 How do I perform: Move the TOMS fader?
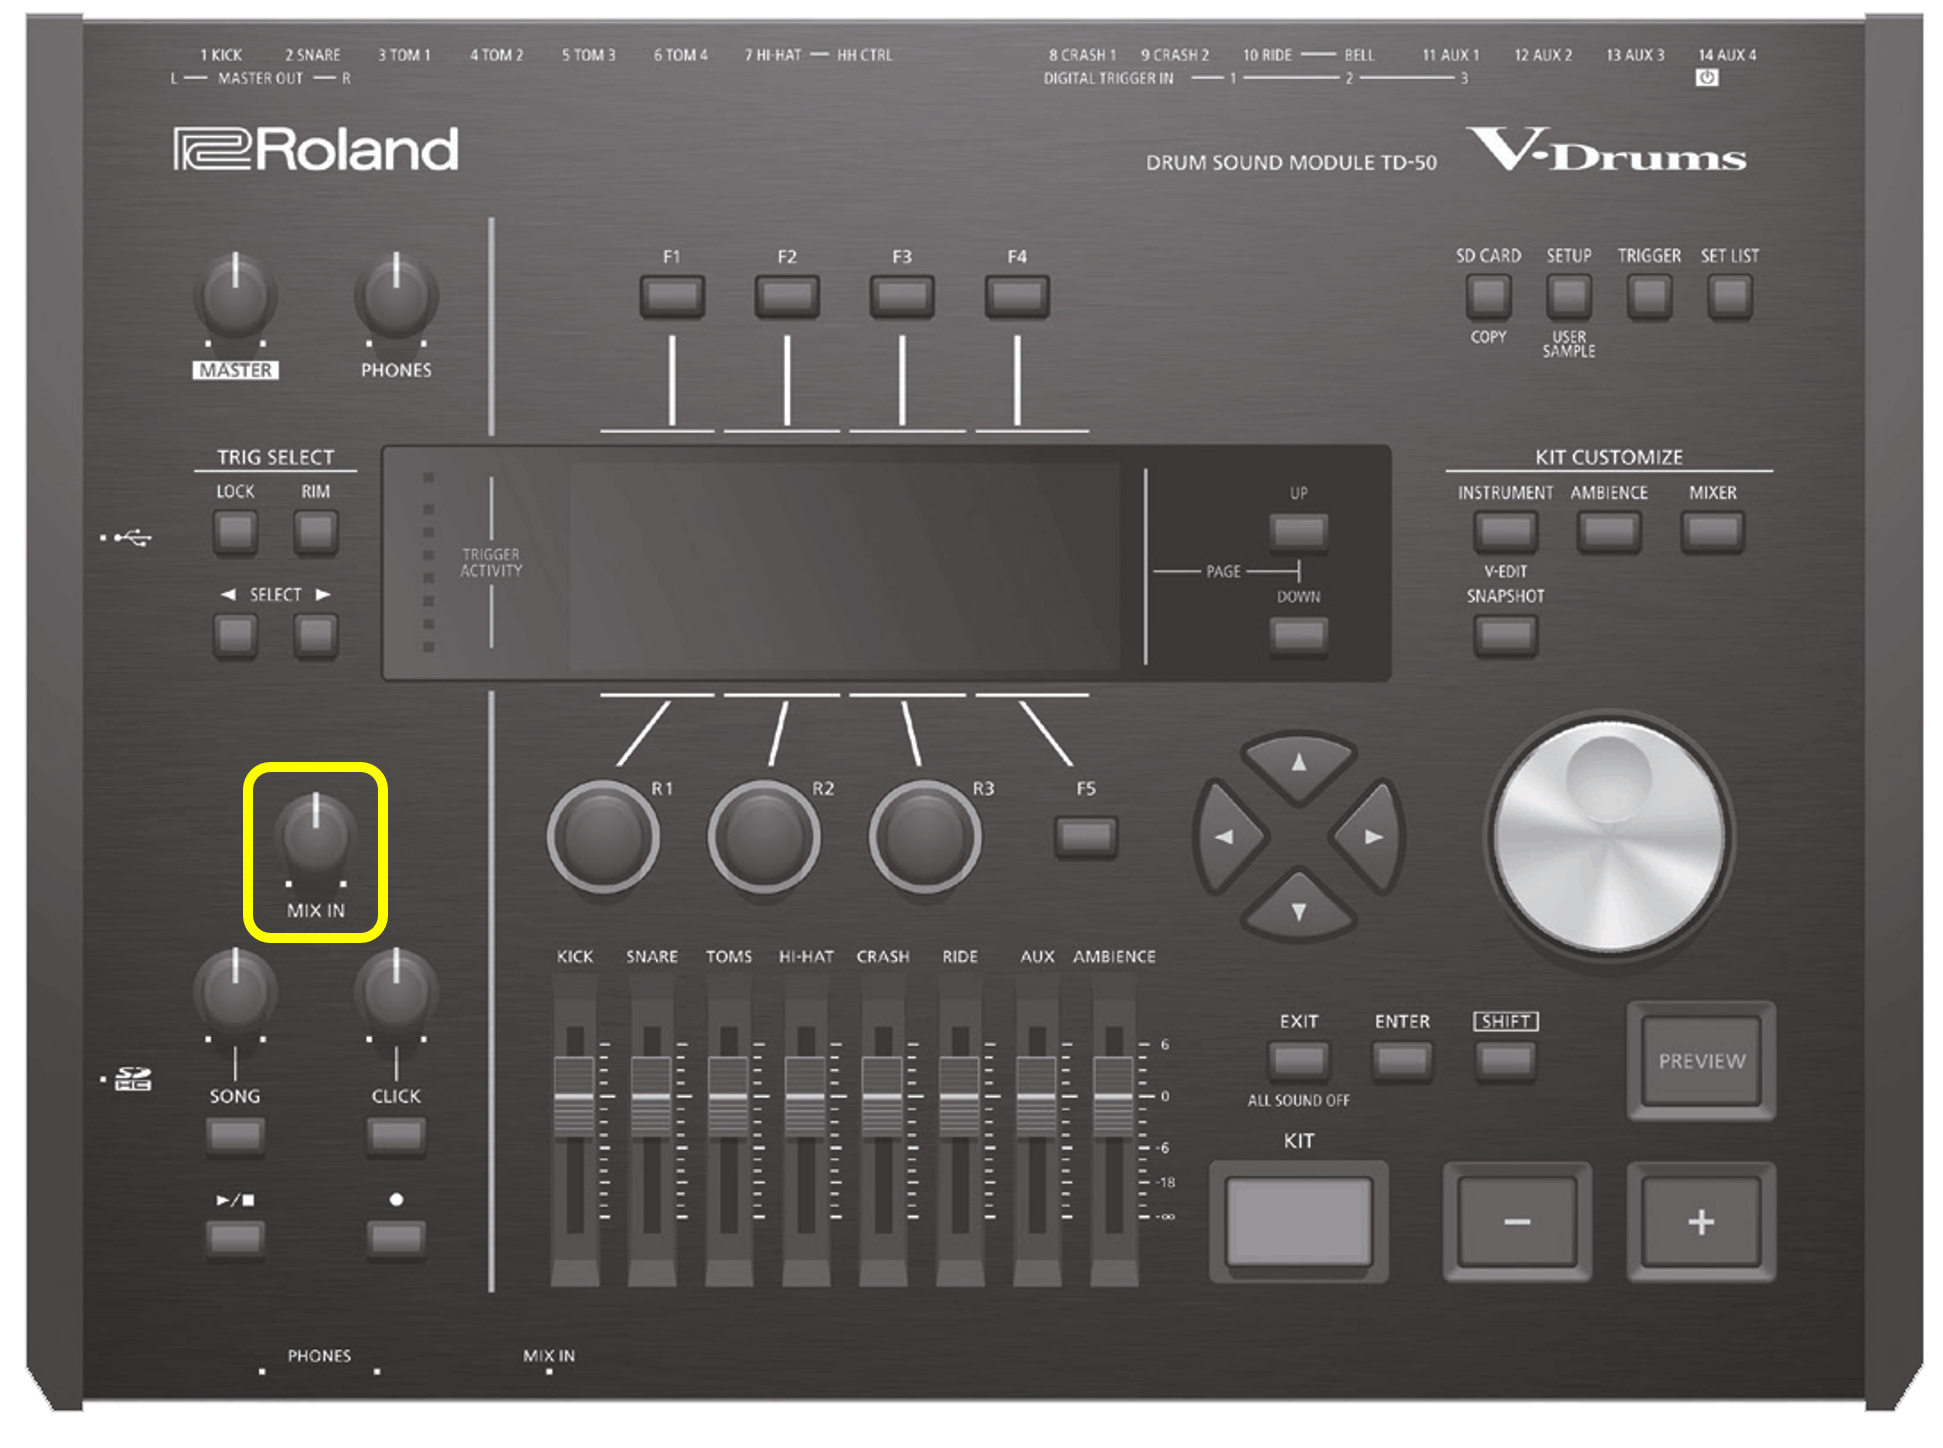[x=729, y=1097]
